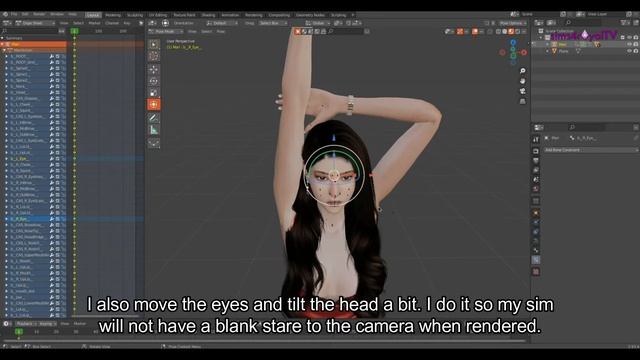Select the Scale tool in viewport toolbar
640x360 pixels.
pyautogui.click(x=154, y=93)
